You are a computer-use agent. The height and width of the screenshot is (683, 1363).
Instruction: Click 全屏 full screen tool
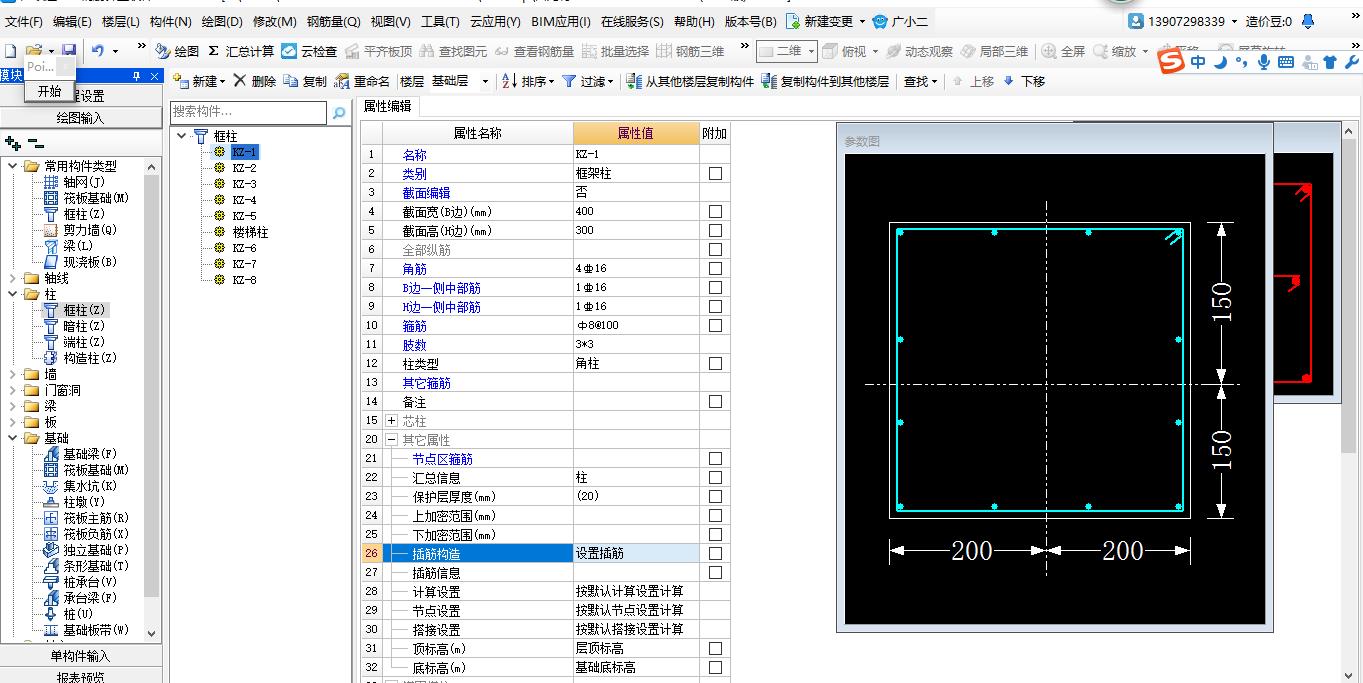pos(1064,51)
